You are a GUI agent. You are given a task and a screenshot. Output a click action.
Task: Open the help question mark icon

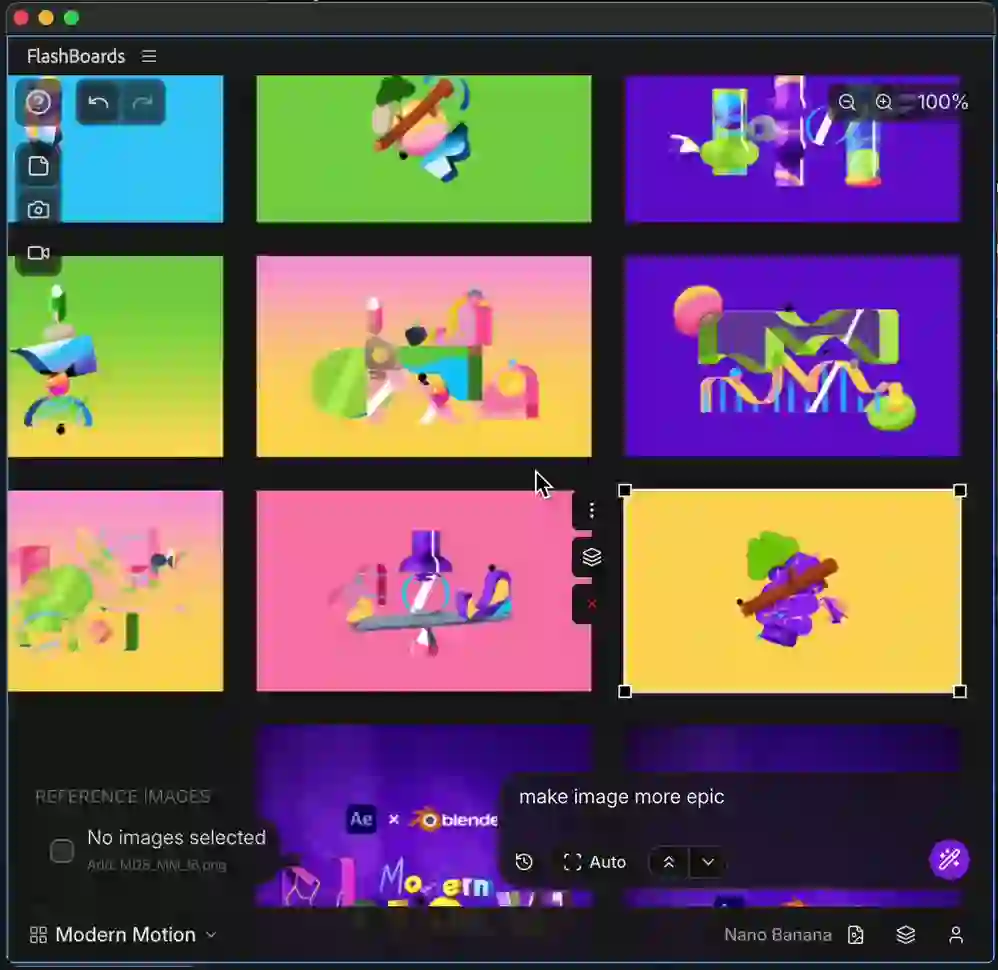tap(38, 102)
